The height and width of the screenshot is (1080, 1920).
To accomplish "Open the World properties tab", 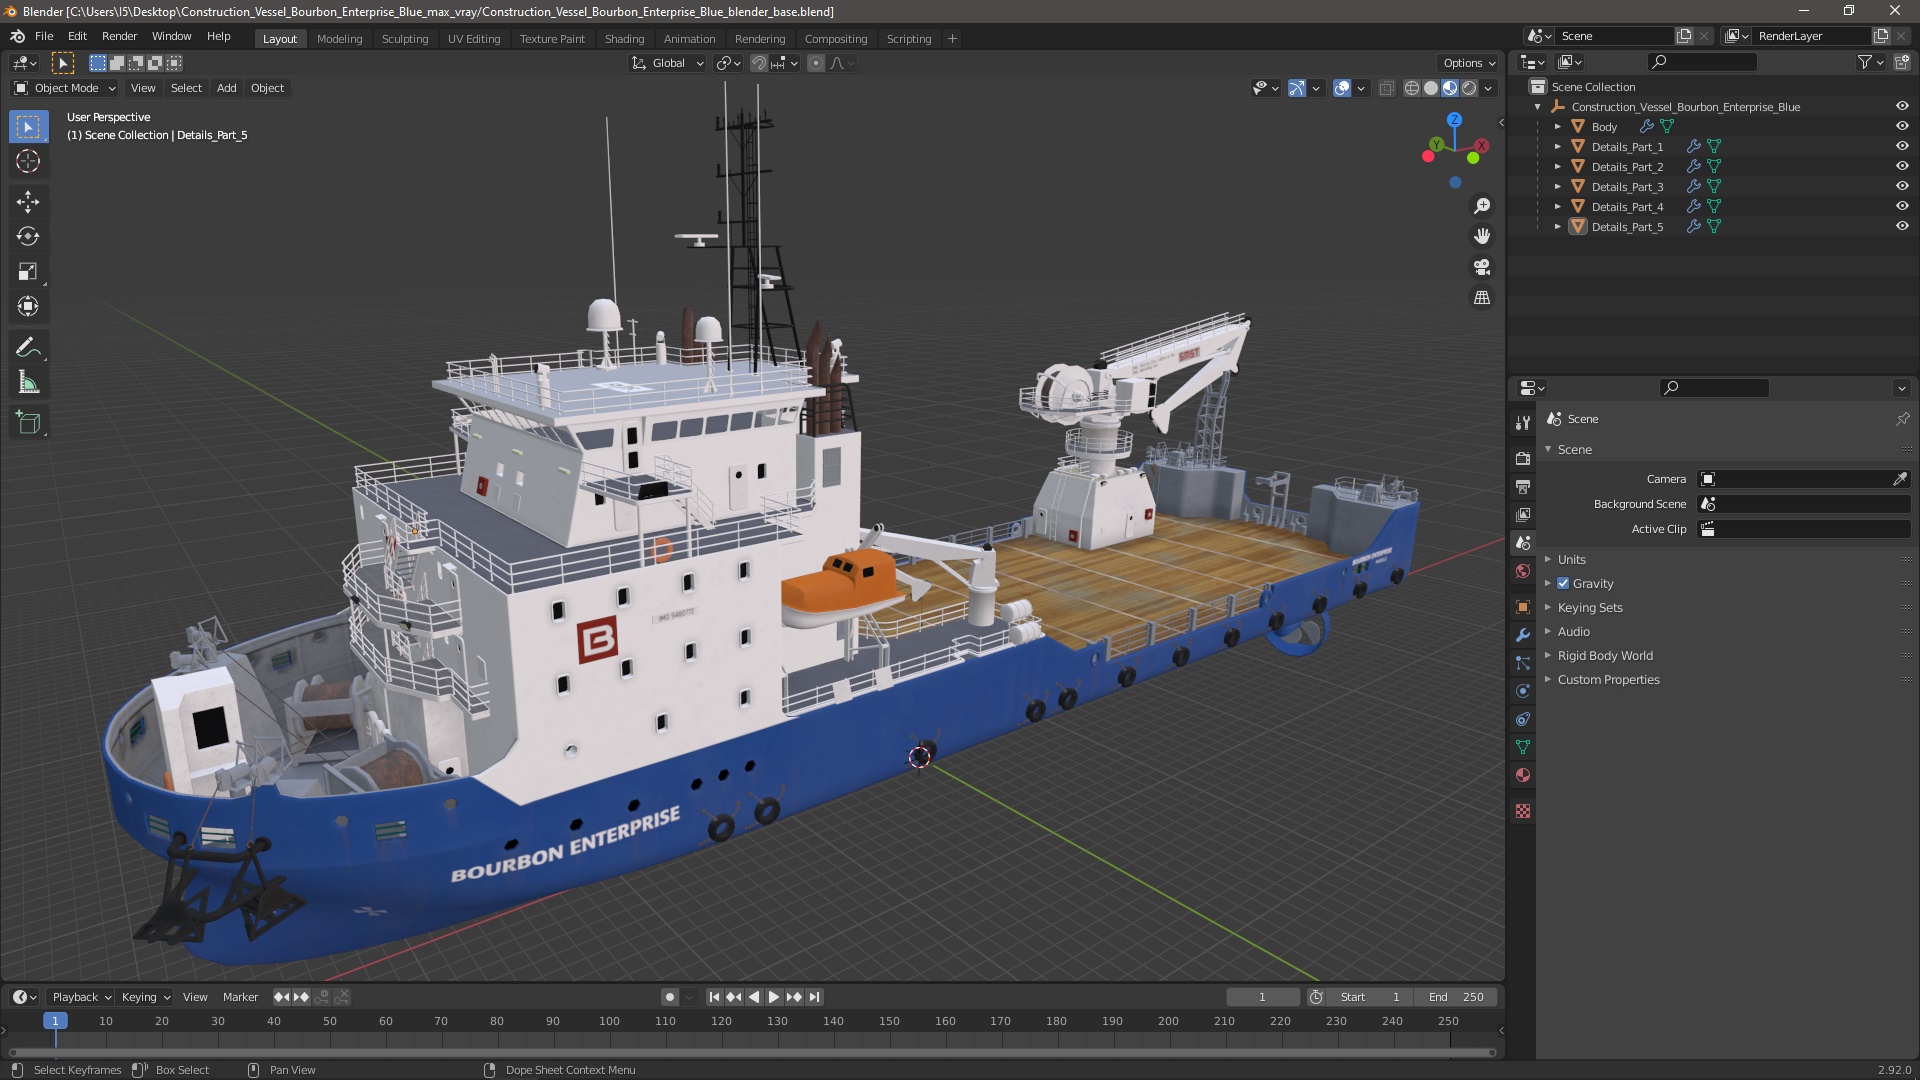I will click(1523, 571).
